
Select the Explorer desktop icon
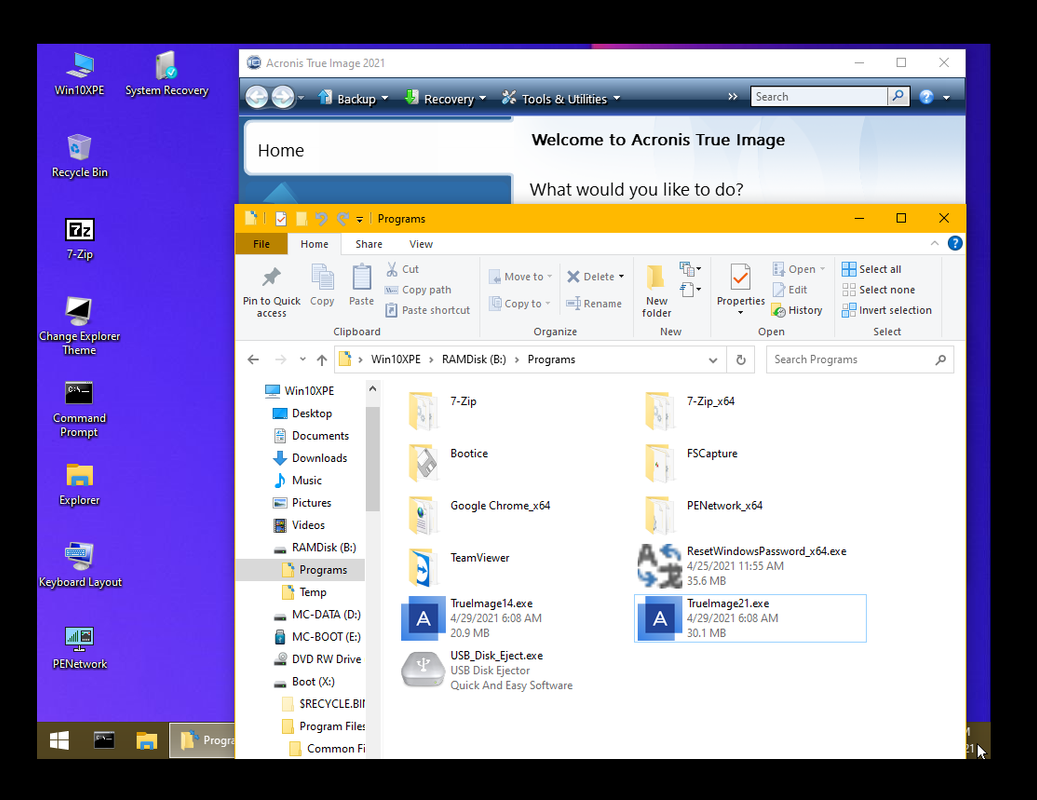click(79, 484)
